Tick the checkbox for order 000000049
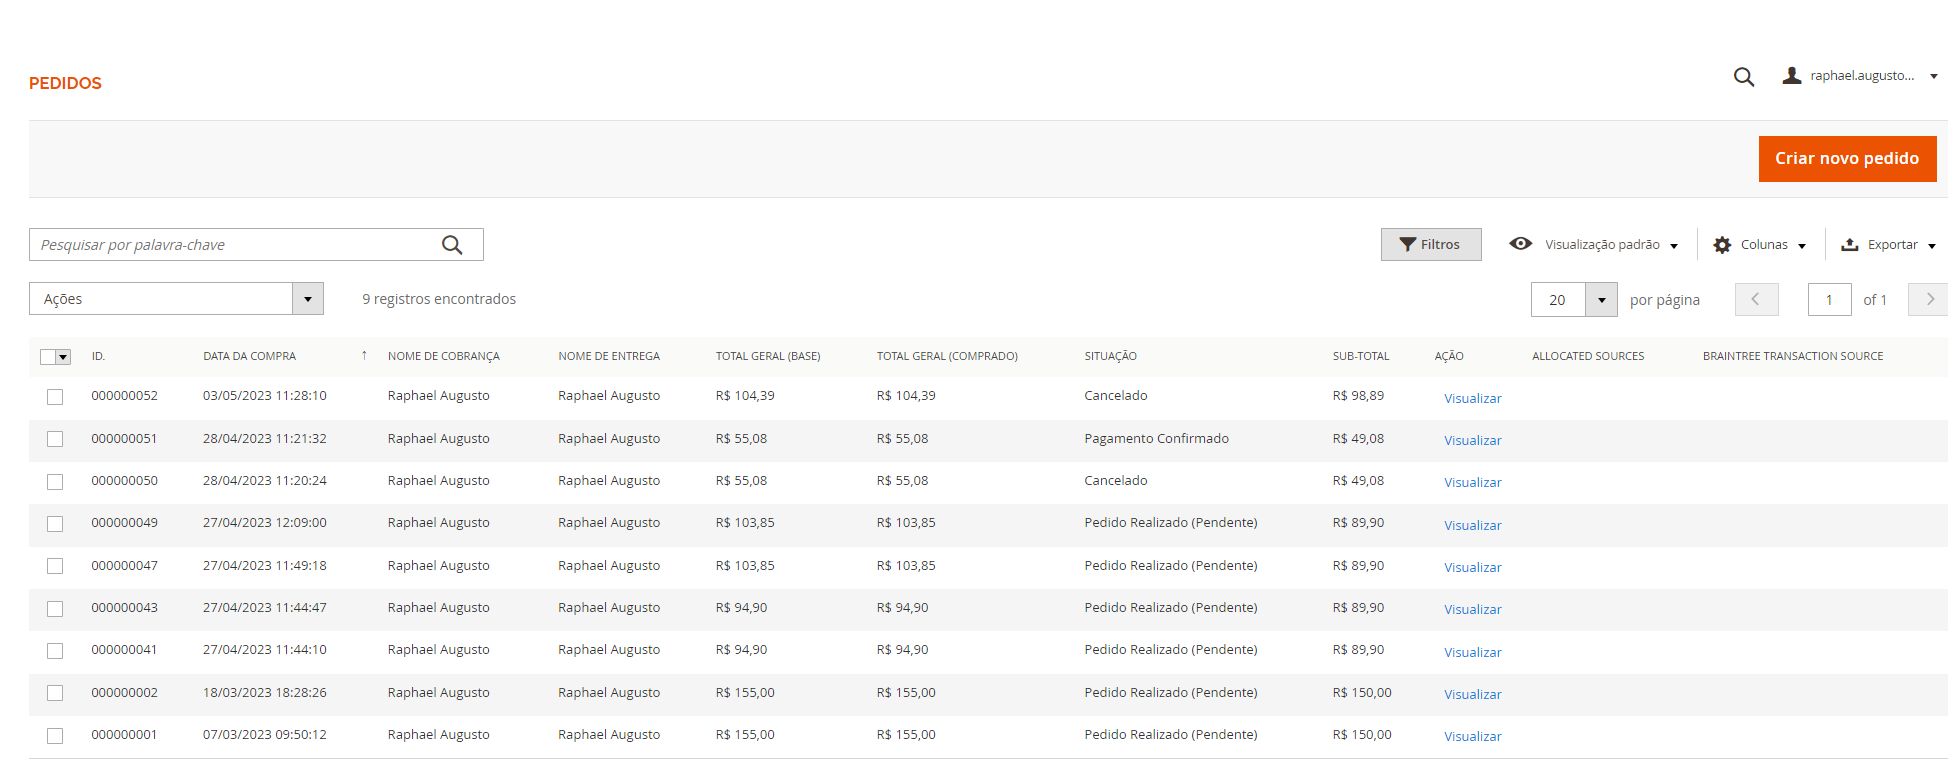Image resolution: width=1948 pixels, height=764 pixels. pyautogui.click(x=55, y=524)
